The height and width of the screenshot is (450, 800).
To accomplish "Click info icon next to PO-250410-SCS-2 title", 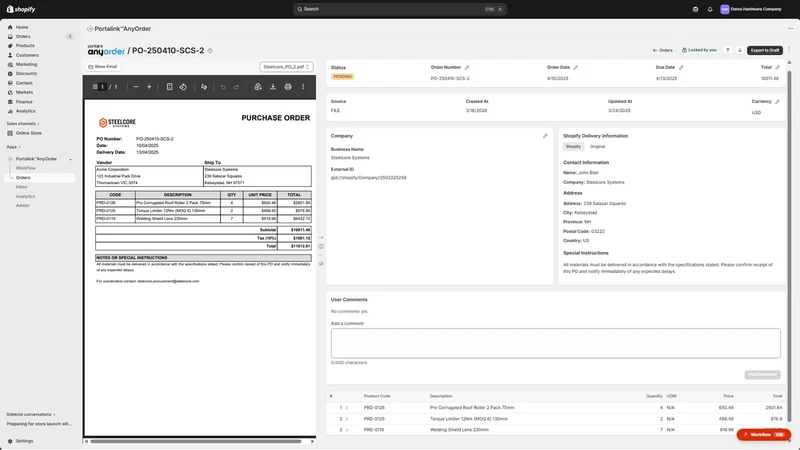I will (x=210, y=51).
